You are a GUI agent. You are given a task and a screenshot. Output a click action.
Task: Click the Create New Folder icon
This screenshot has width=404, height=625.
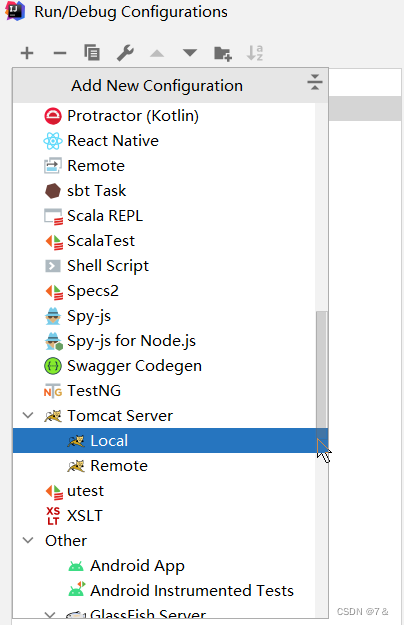point(223,53)
